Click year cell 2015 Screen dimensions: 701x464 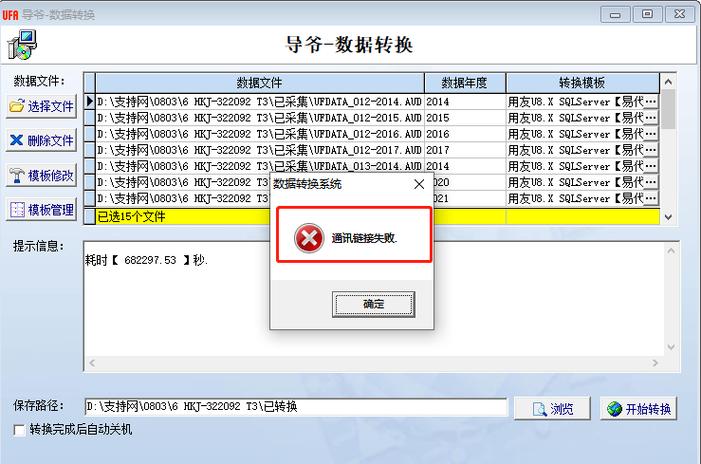465,118
